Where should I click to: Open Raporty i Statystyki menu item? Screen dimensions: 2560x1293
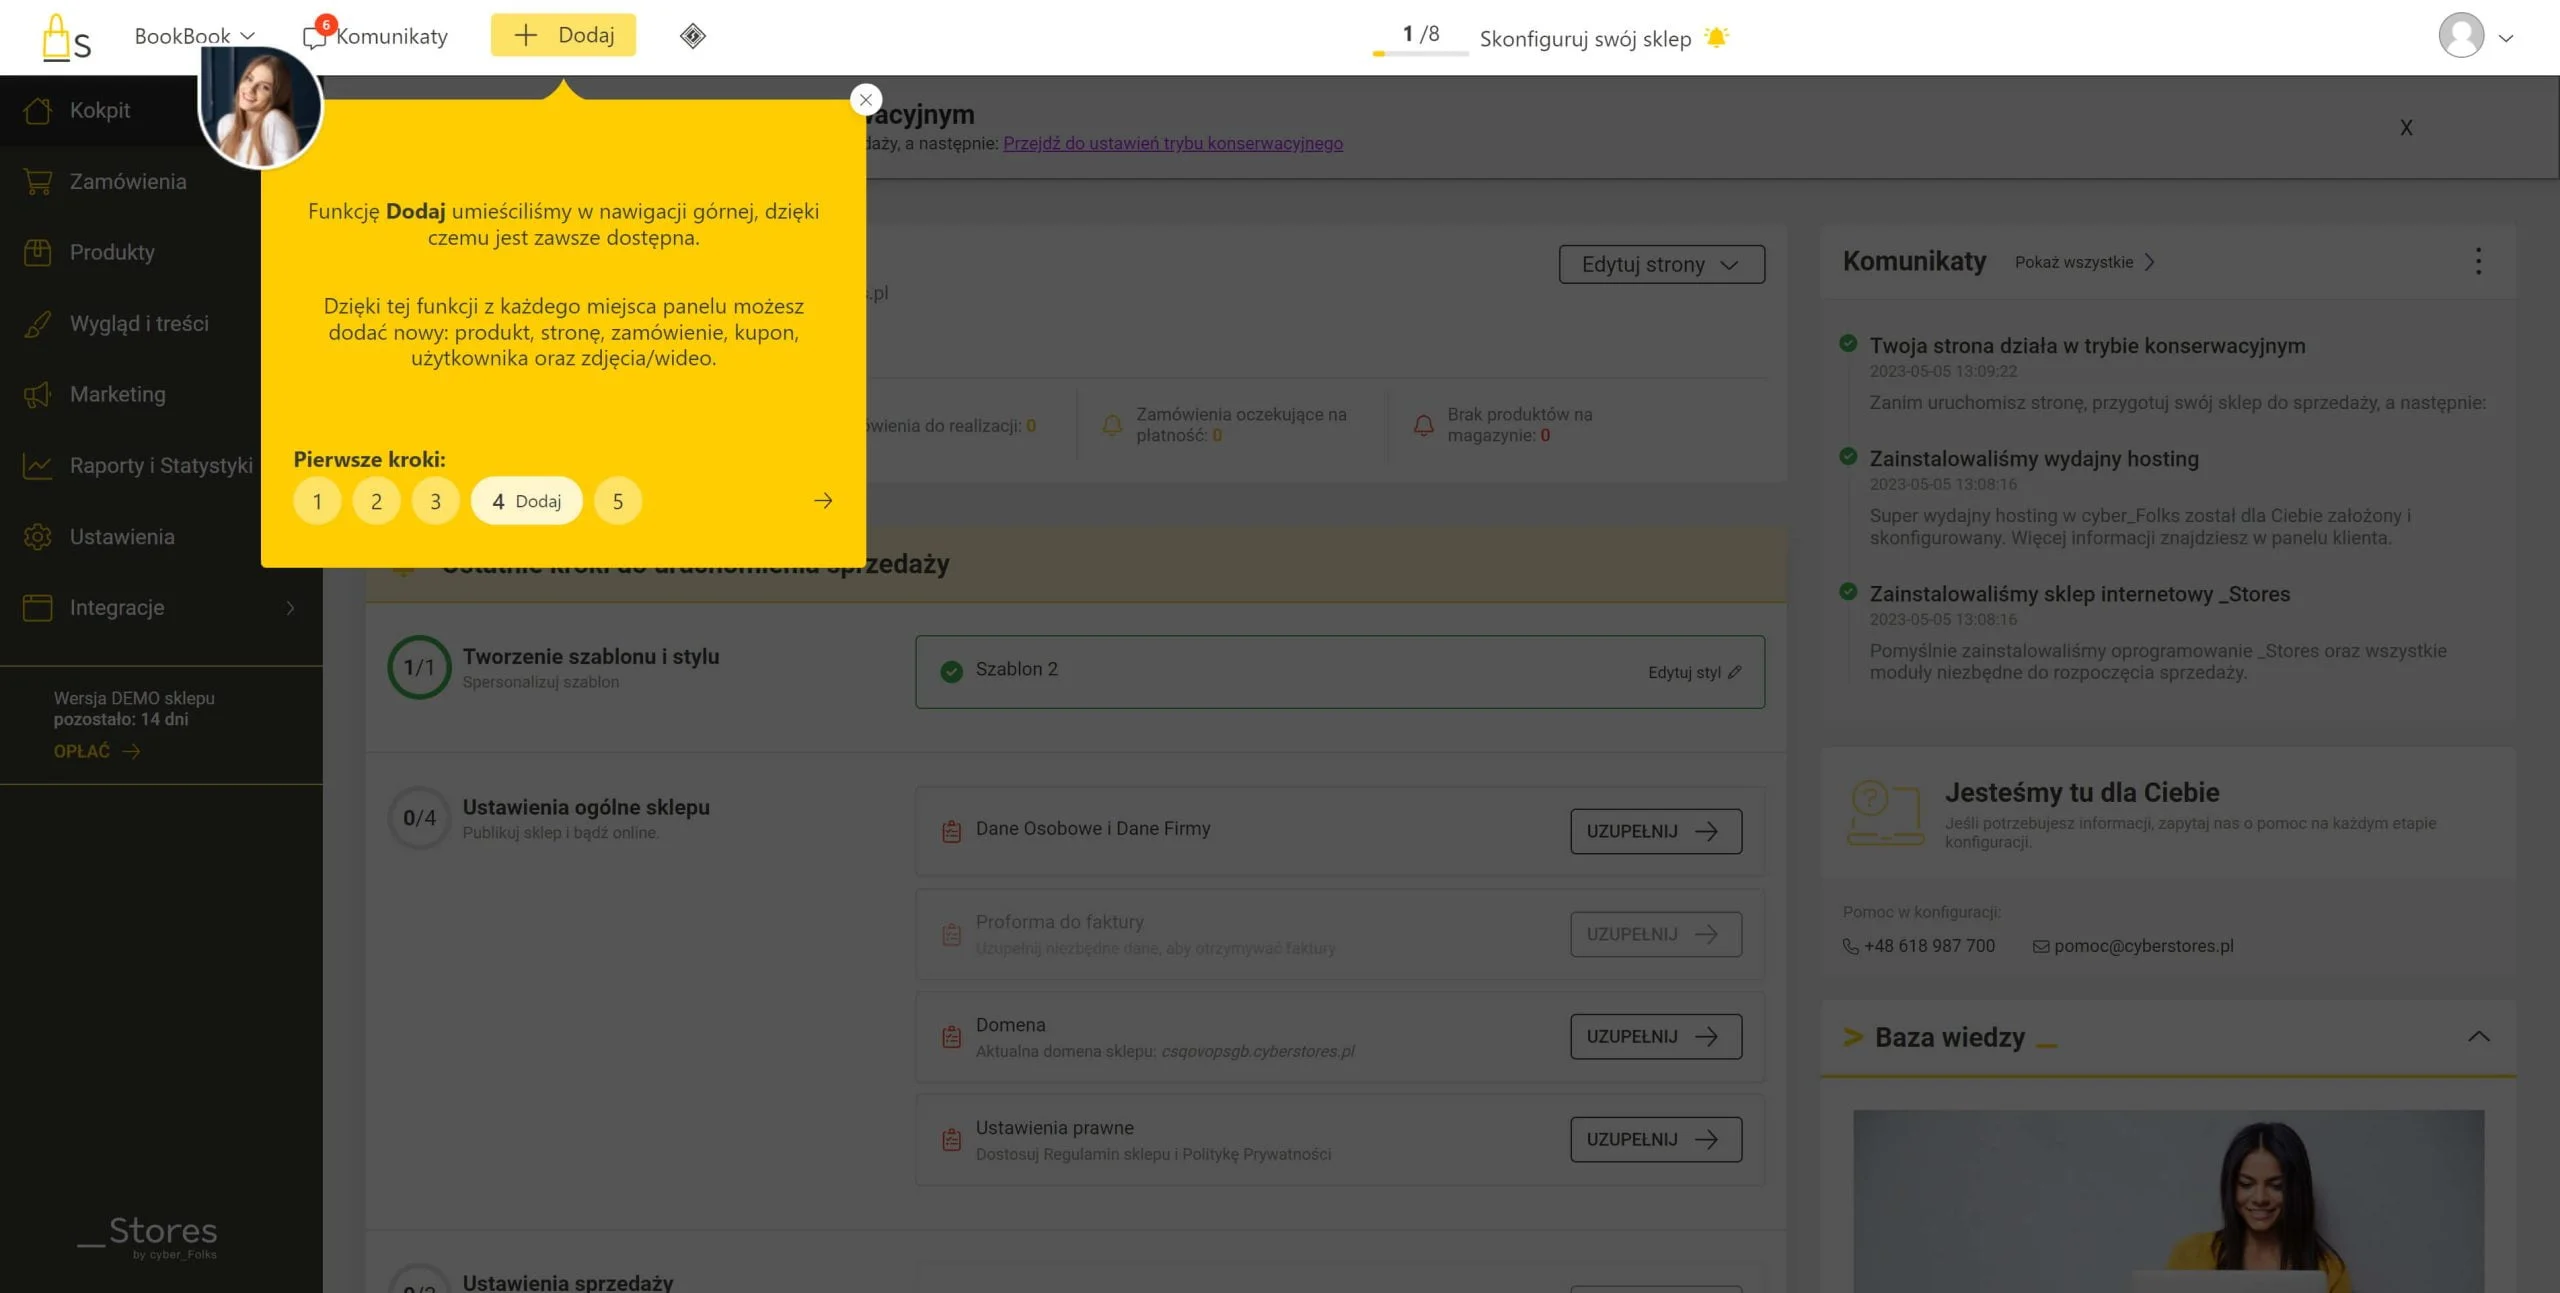coord(161,465)
